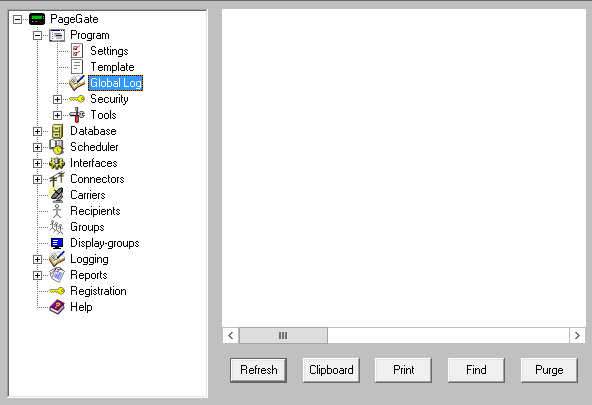Click the Registration key icon
This screenshot has height=405, width=592.
click(x=57, y=291)
